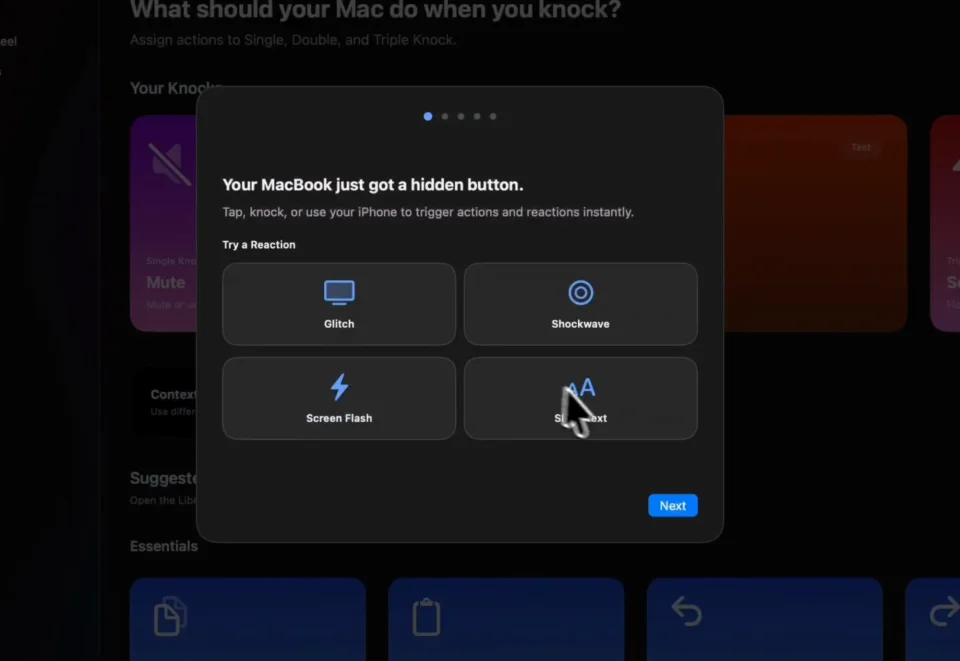Open the redo arrow essentials card
Image resolution: width=960 pixels, height=661 pixels.
932,619
